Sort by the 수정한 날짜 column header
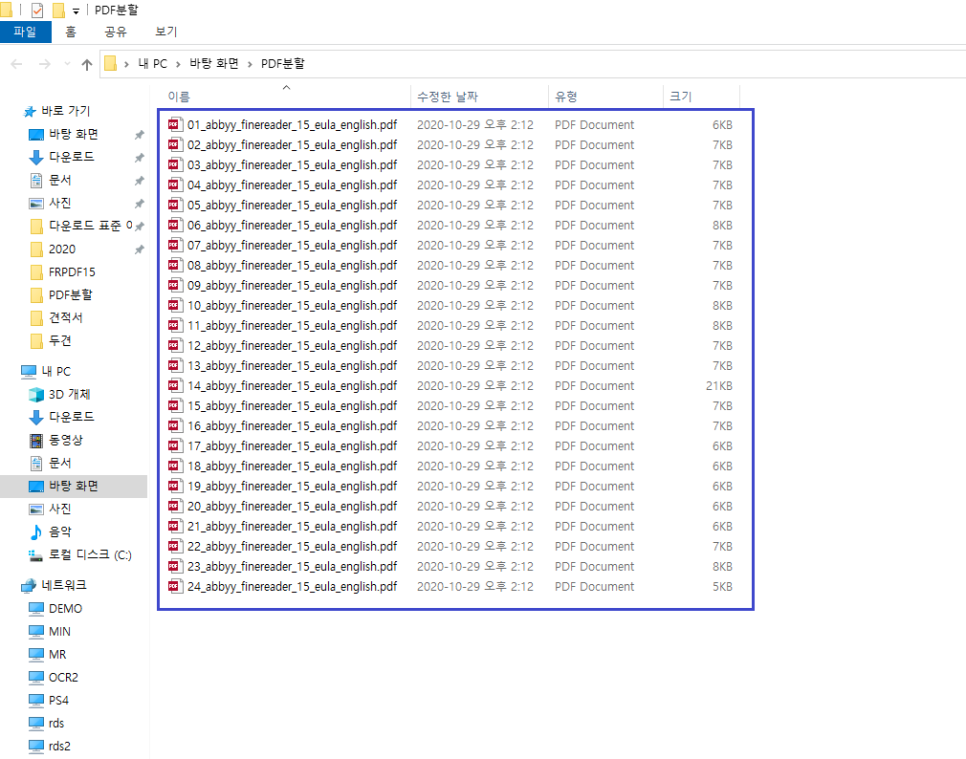This screenshot has width=966, height=759. point(447,97)
